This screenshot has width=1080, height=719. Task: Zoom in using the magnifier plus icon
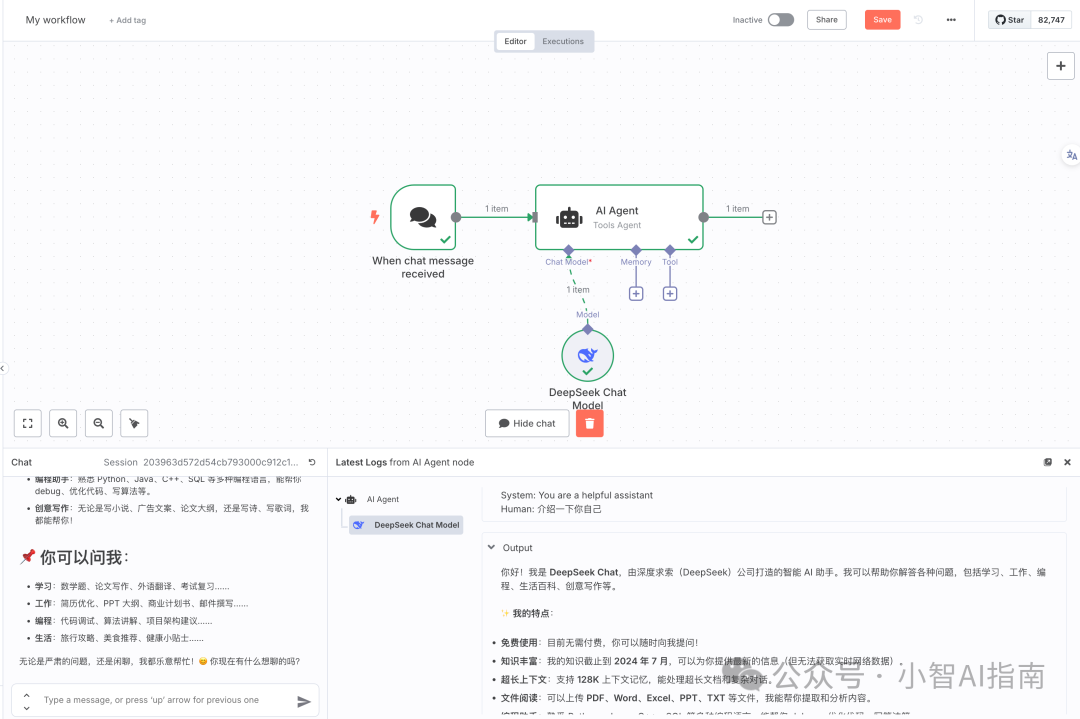(62, 423)
